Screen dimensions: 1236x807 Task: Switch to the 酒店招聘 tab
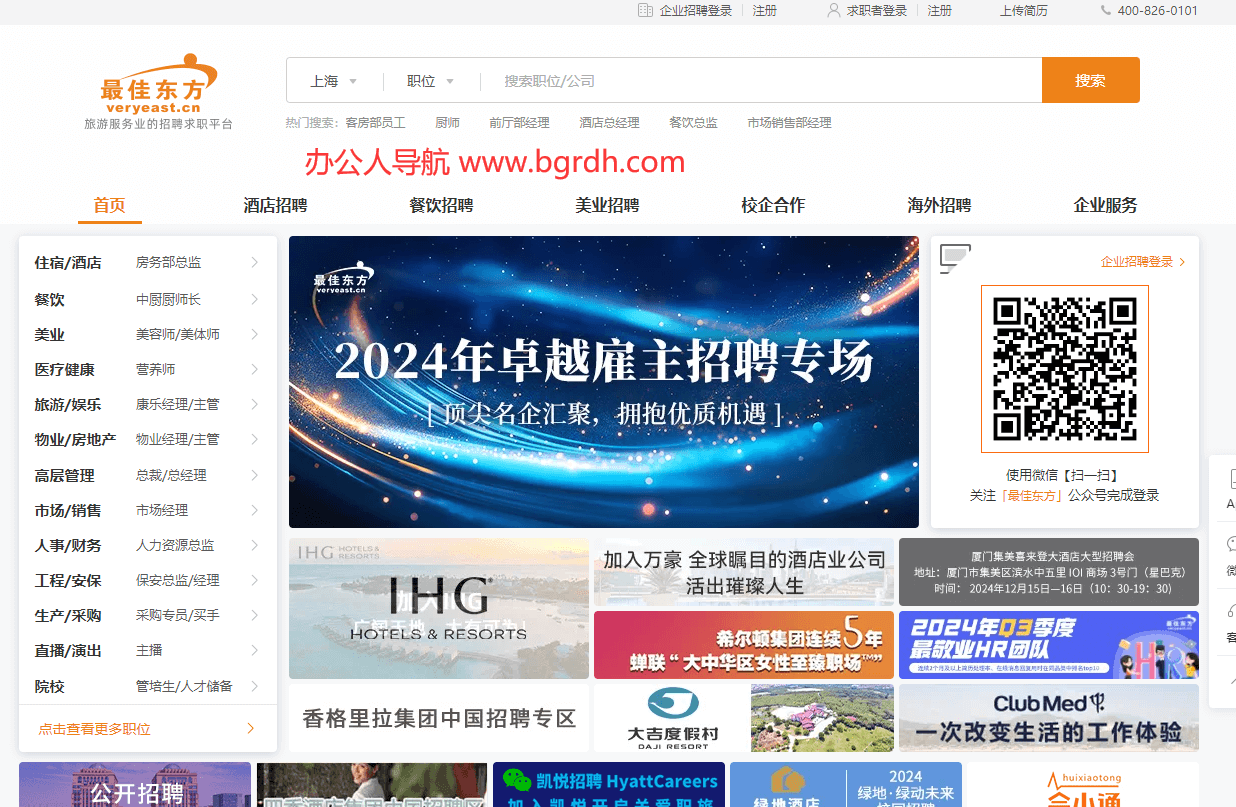tap(275, 206)
